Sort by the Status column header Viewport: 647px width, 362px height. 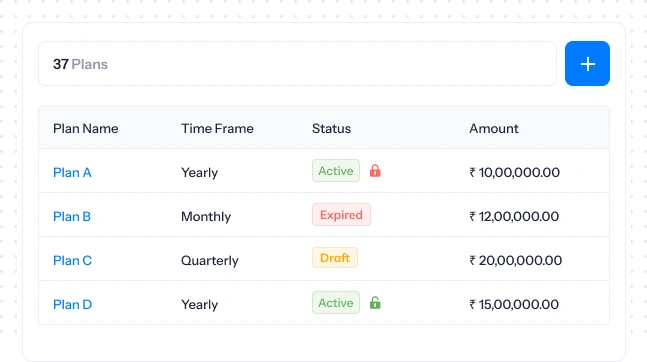tap(331, 128)
